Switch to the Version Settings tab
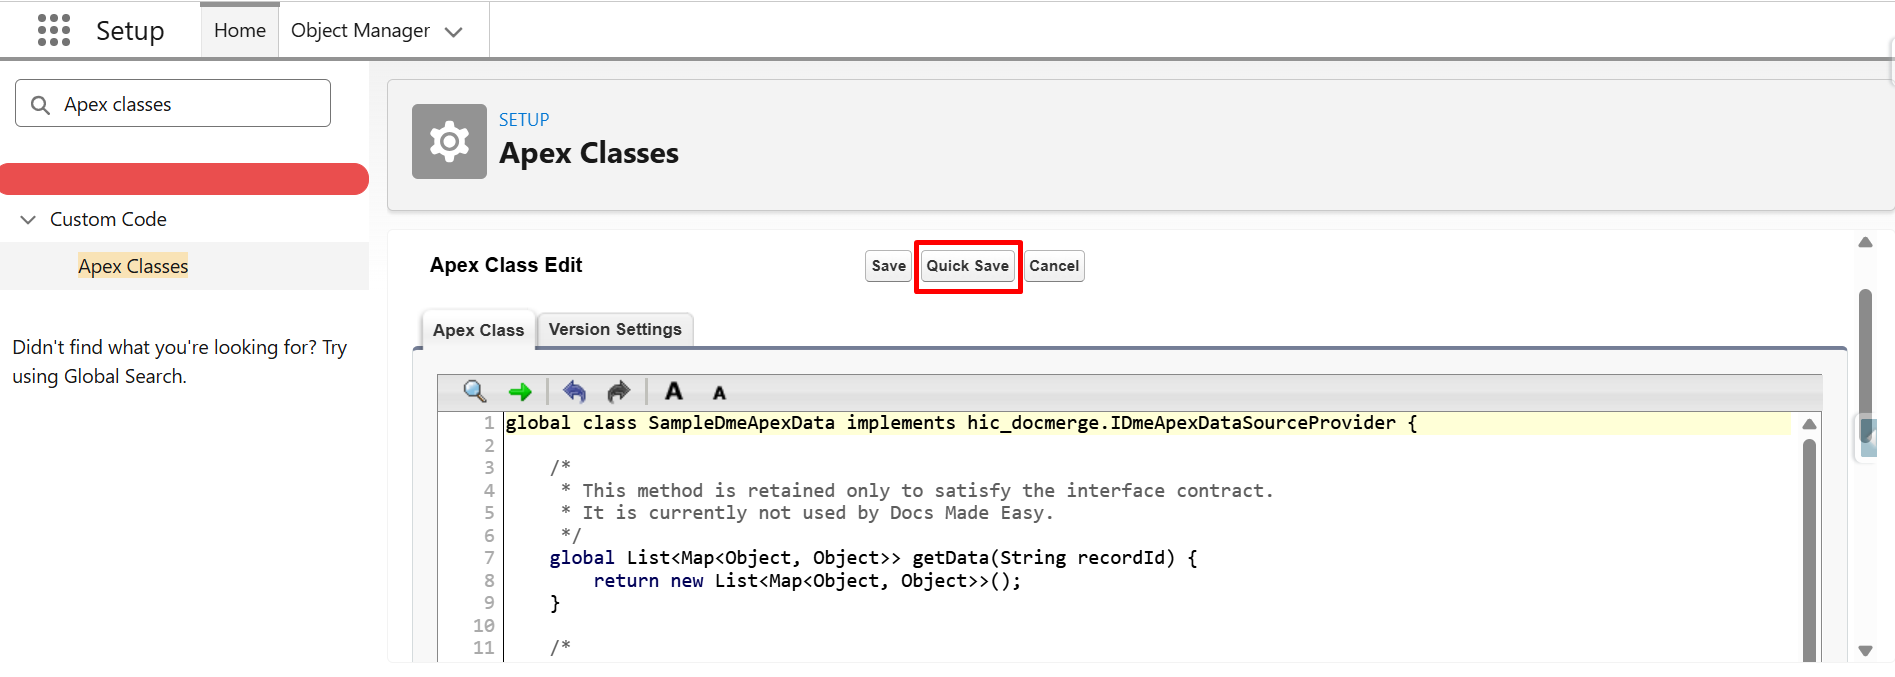Viewport: 1895px width, 677px height. click(615, 329)
